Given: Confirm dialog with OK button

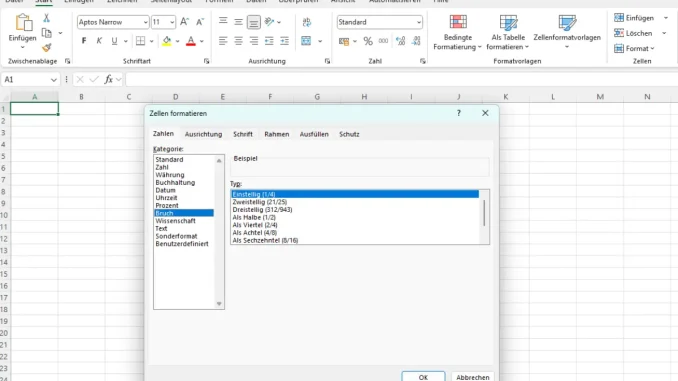Looking at the screenshot, I should (423, 377).
